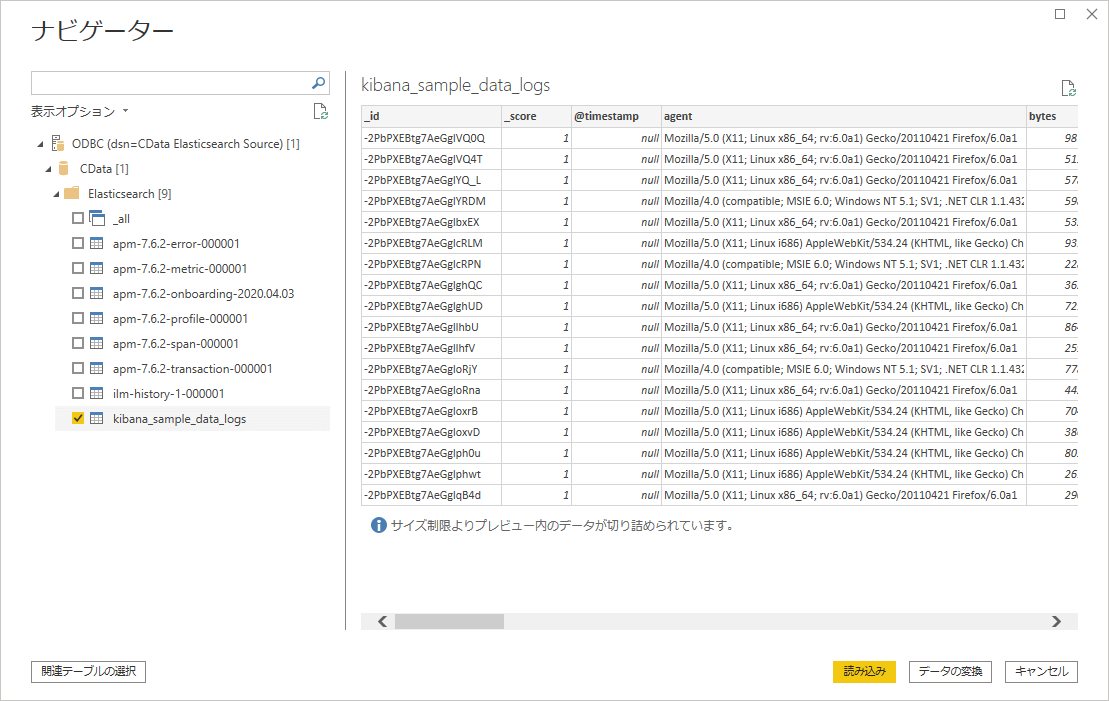This screenshot has width=1109, height=701.
Task: Collapse the ODBC root tree node
Action: click(40, 144)
